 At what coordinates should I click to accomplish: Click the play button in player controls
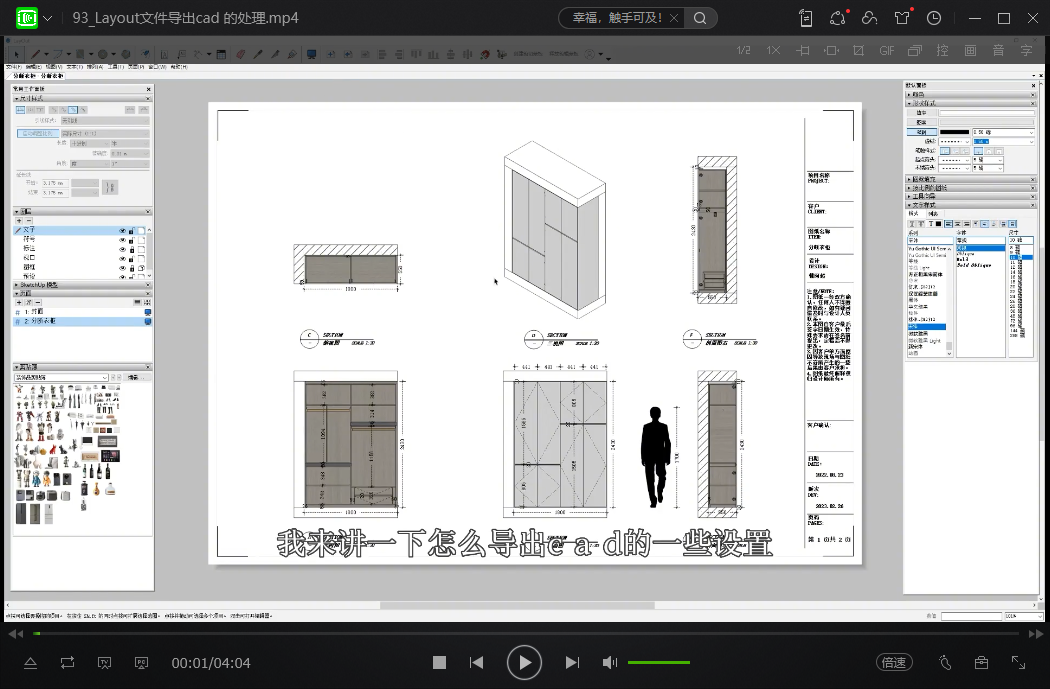524,662
